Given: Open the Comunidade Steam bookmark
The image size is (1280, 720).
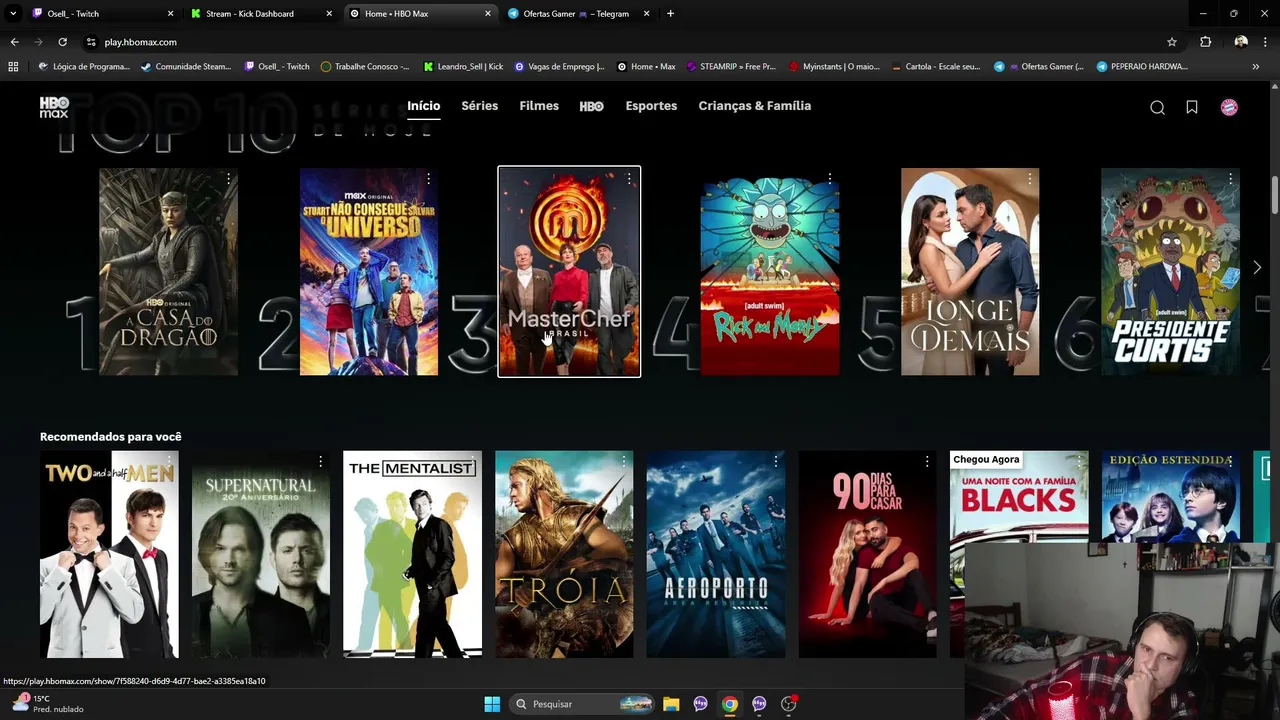Looking at the screenshot, I should point(186,66).
